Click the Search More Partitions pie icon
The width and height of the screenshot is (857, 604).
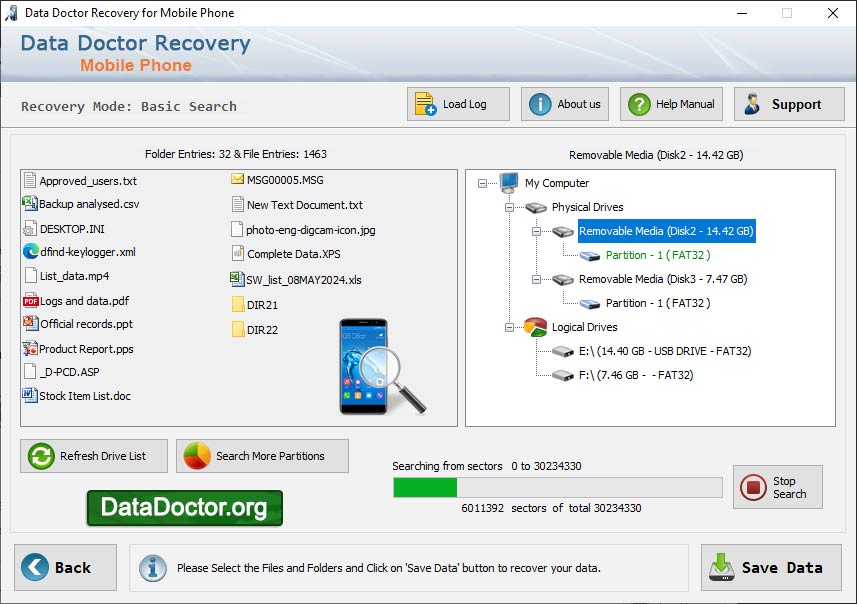coord(199,456)
